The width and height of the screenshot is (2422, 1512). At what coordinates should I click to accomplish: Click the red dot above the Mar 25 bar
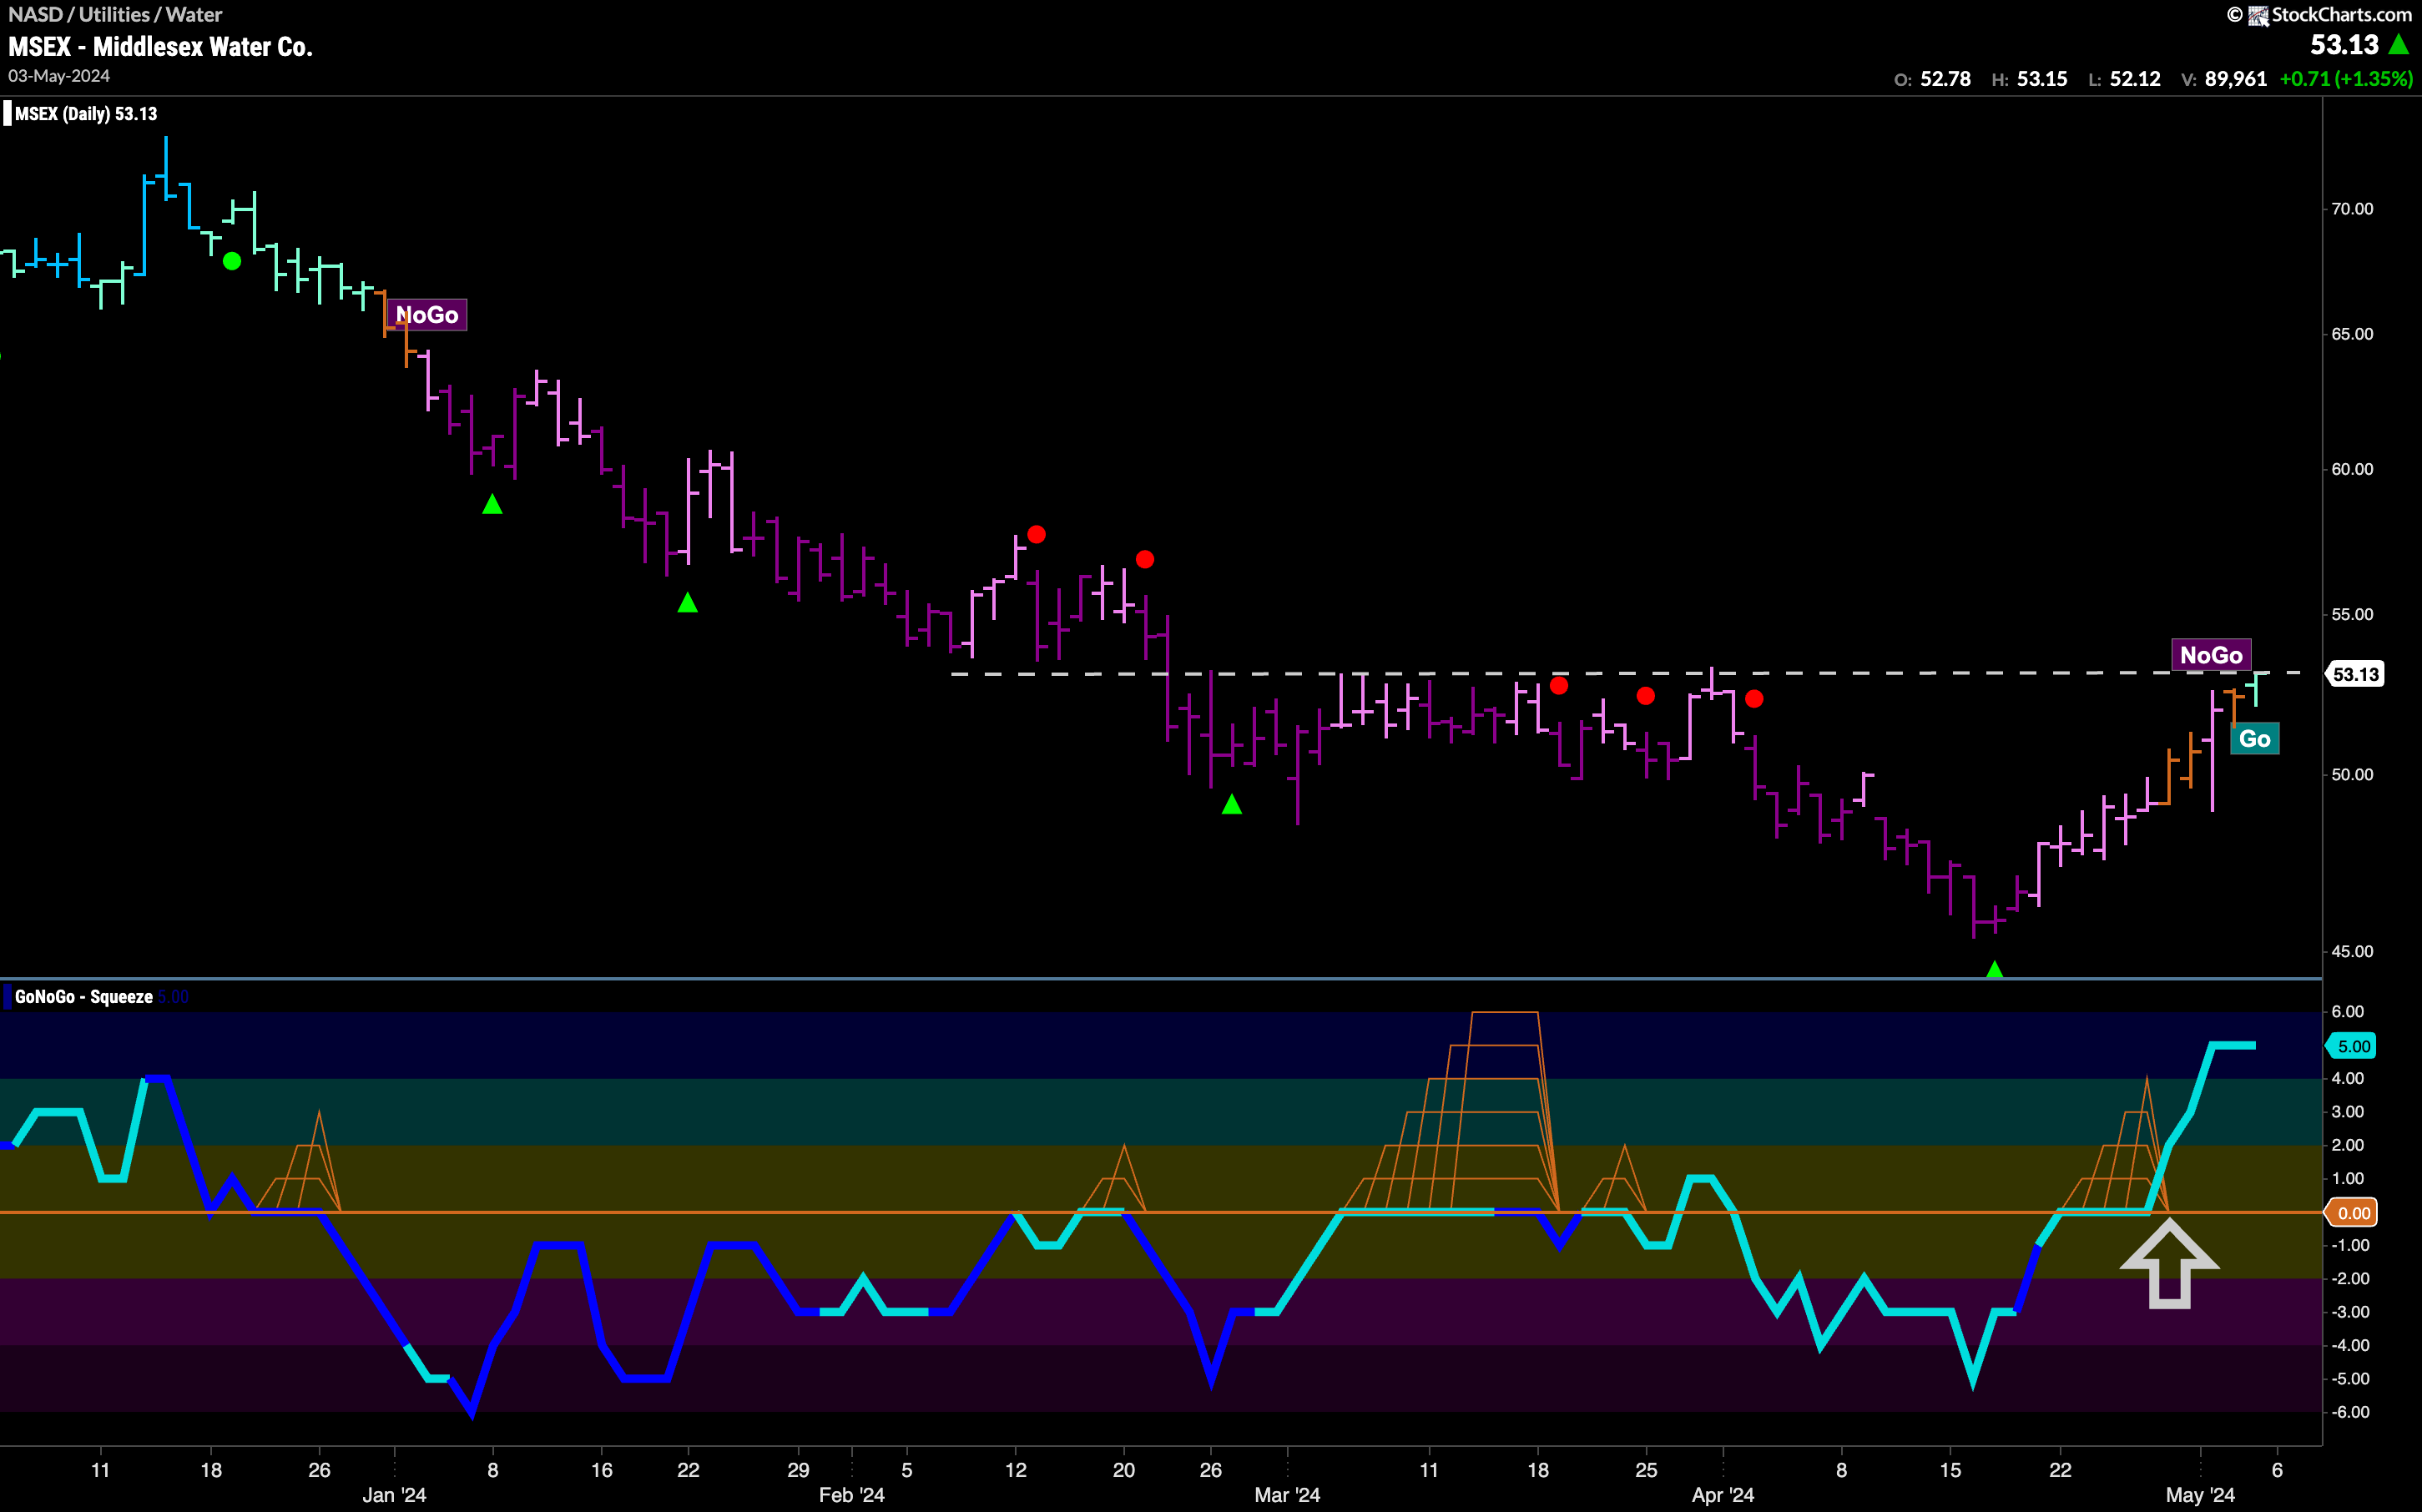pos(1645,696)
